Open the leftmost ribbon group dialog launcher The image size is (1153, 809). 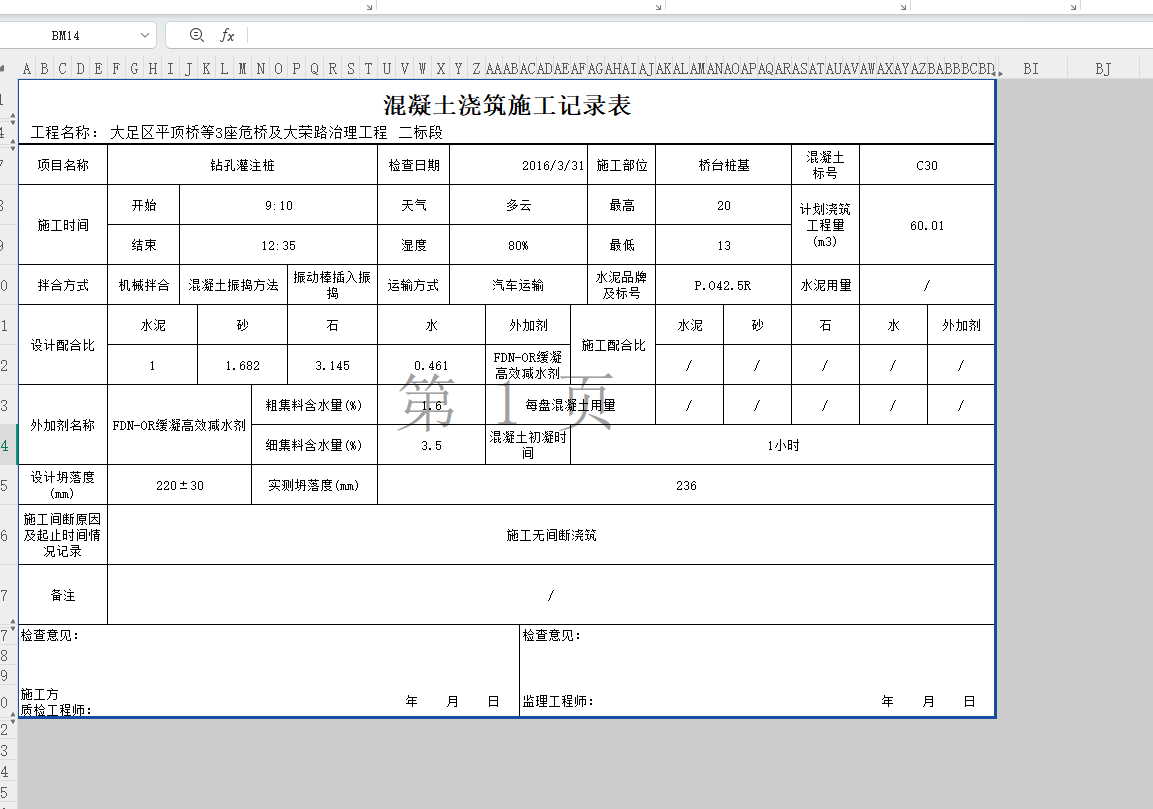tap(369, 6)
